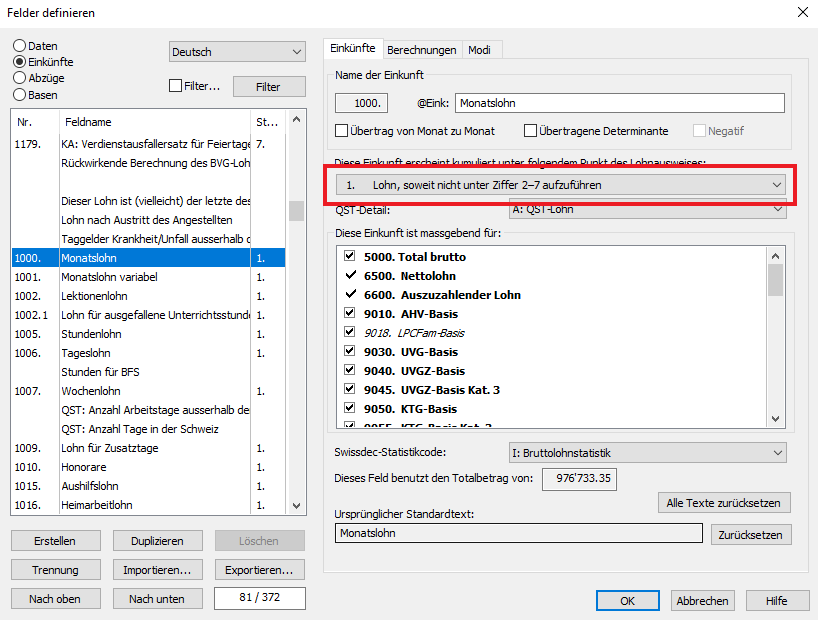
Task: Switch to the Berechnungen tab
Action: point(421,50)
